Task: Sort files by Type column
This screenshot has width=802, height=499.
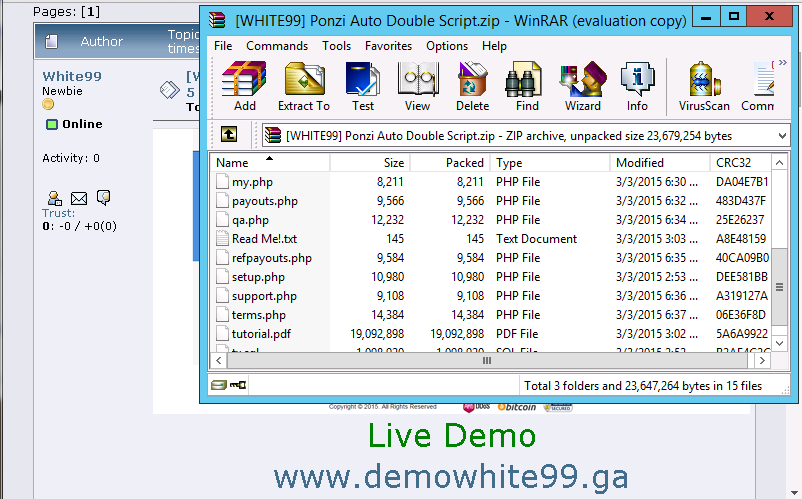Action: coord(550,163)
